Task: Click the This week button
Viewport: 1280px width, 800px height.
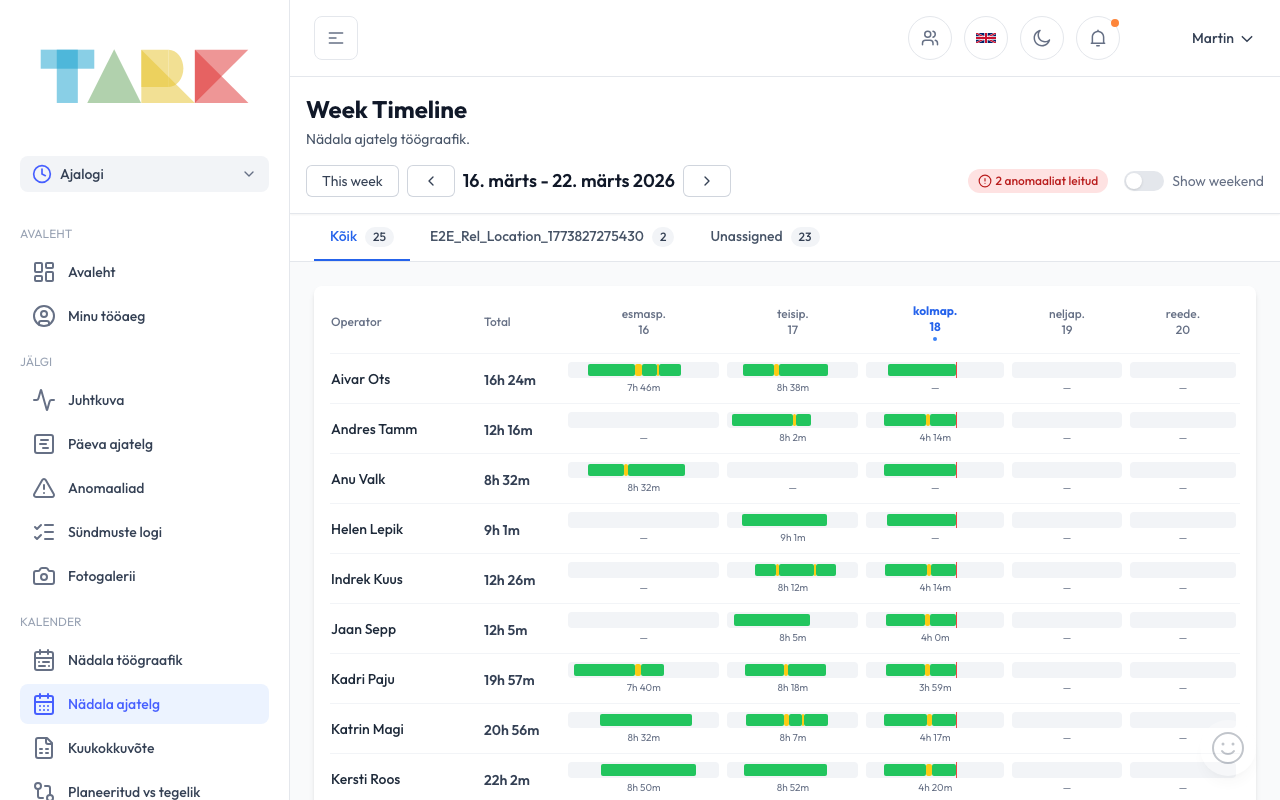Action: [x=352, y=181]
